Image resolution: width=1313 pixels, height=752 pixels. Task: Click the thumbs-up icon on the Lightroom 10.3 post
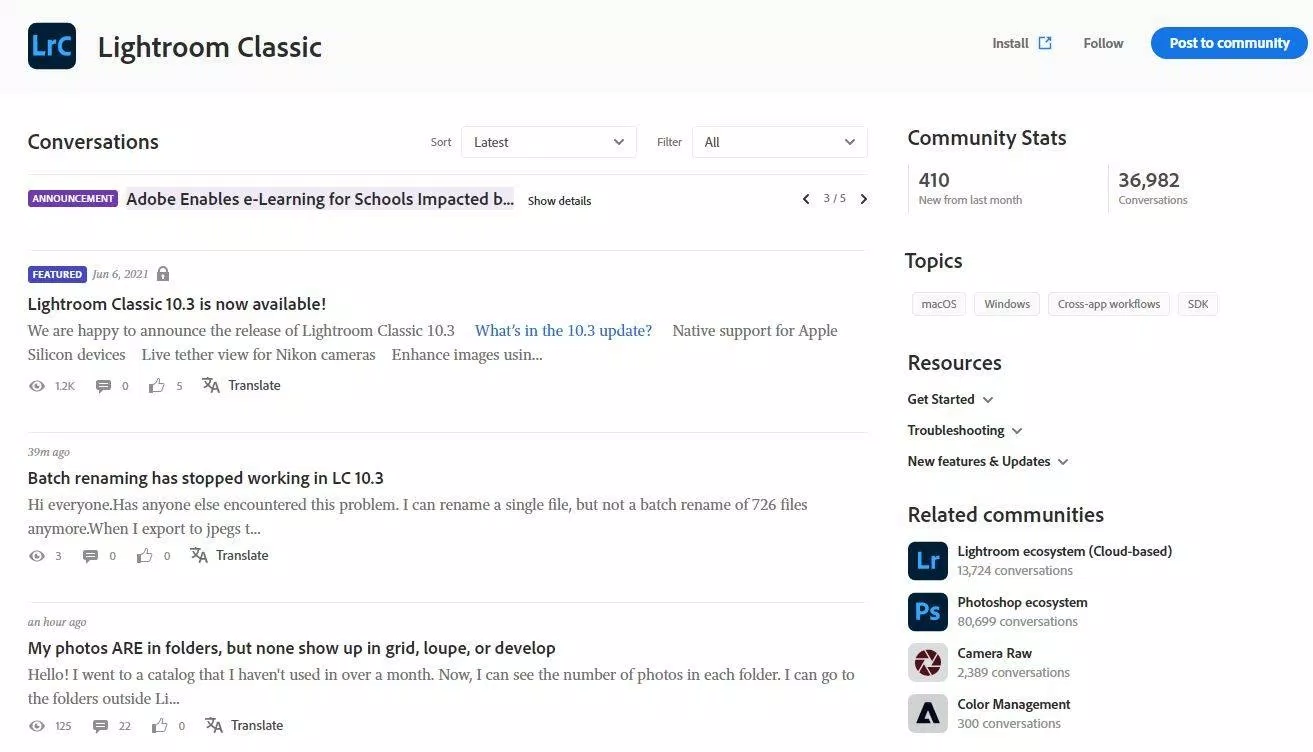(x=157, y=385)
